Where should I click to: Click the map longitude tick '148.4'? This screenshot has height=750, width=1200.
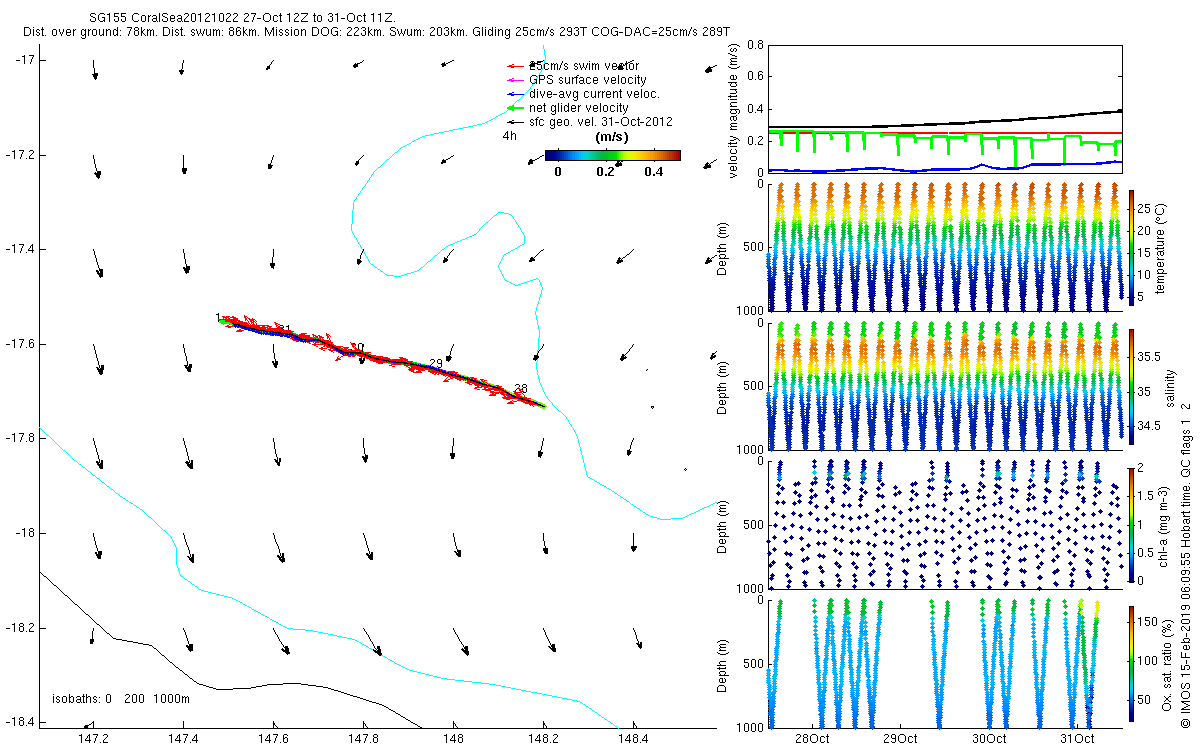click(634, 739)
